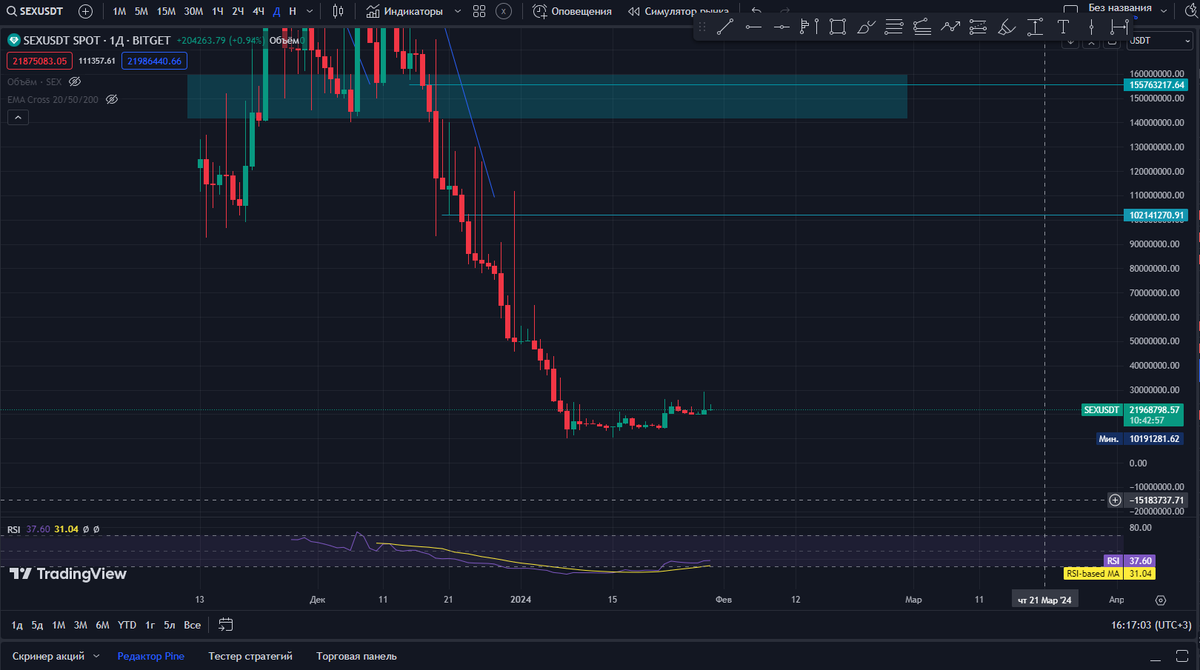Open time axis settings gear icon
The height and width of the screenshot is (670, 1200).
1160,600
